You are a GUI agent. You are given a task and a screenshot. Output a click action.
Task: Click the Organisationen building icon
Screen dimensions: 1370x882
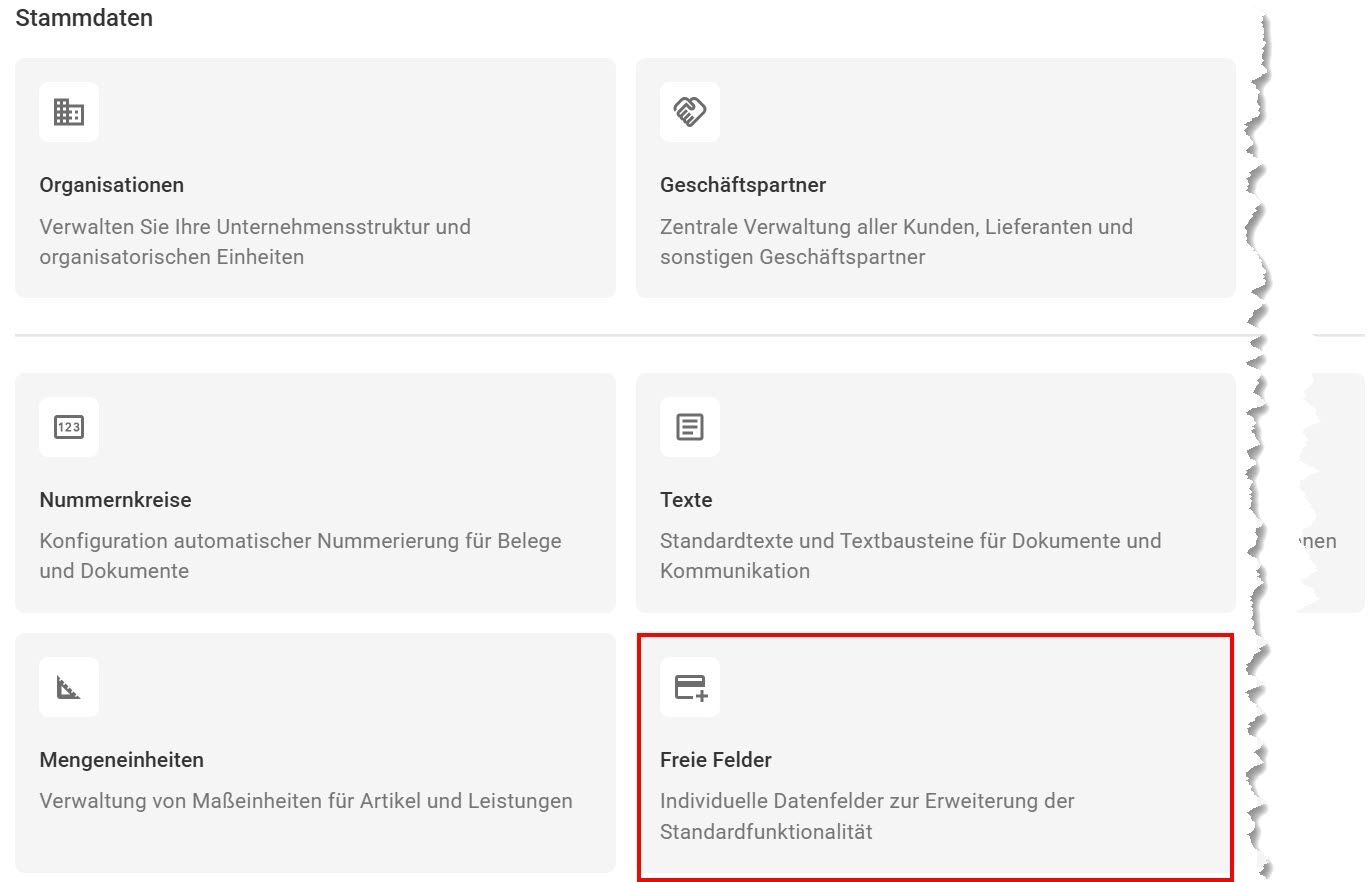click(x=69, y=112)
